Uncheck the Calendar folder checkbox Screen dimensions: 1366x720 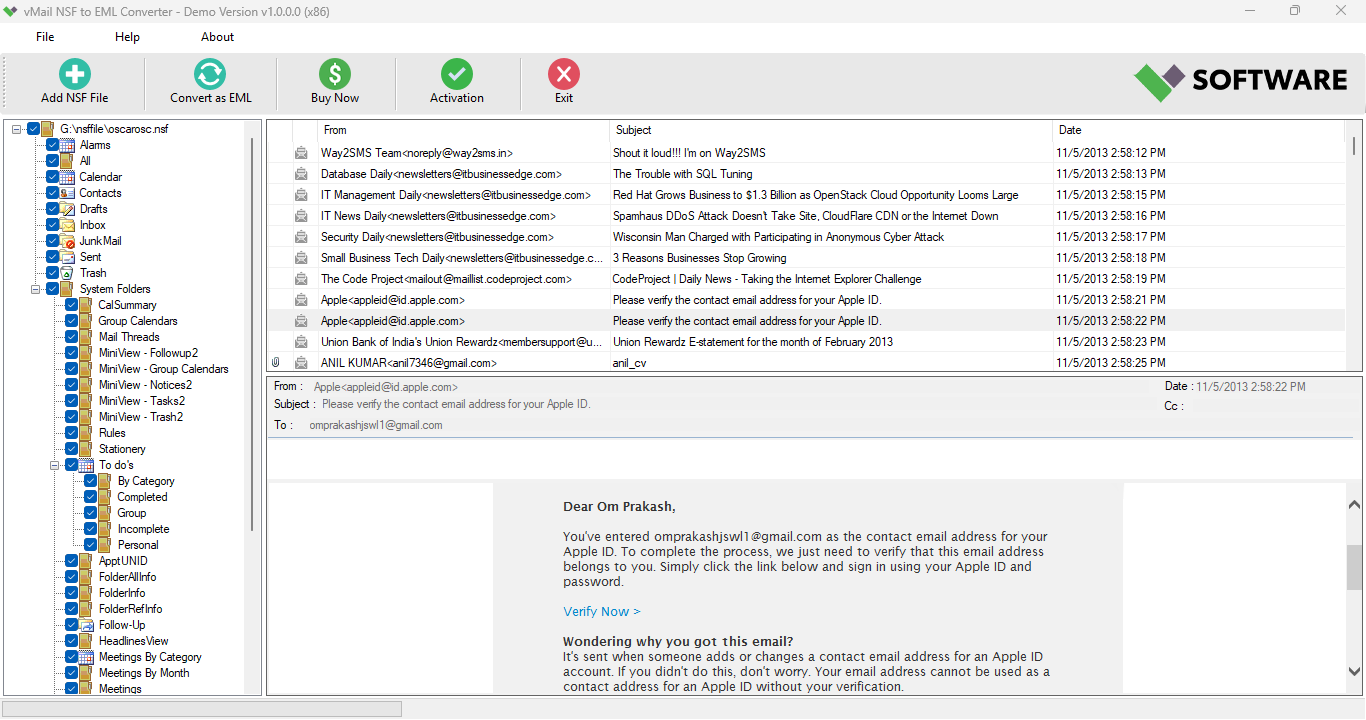point(52,176)
